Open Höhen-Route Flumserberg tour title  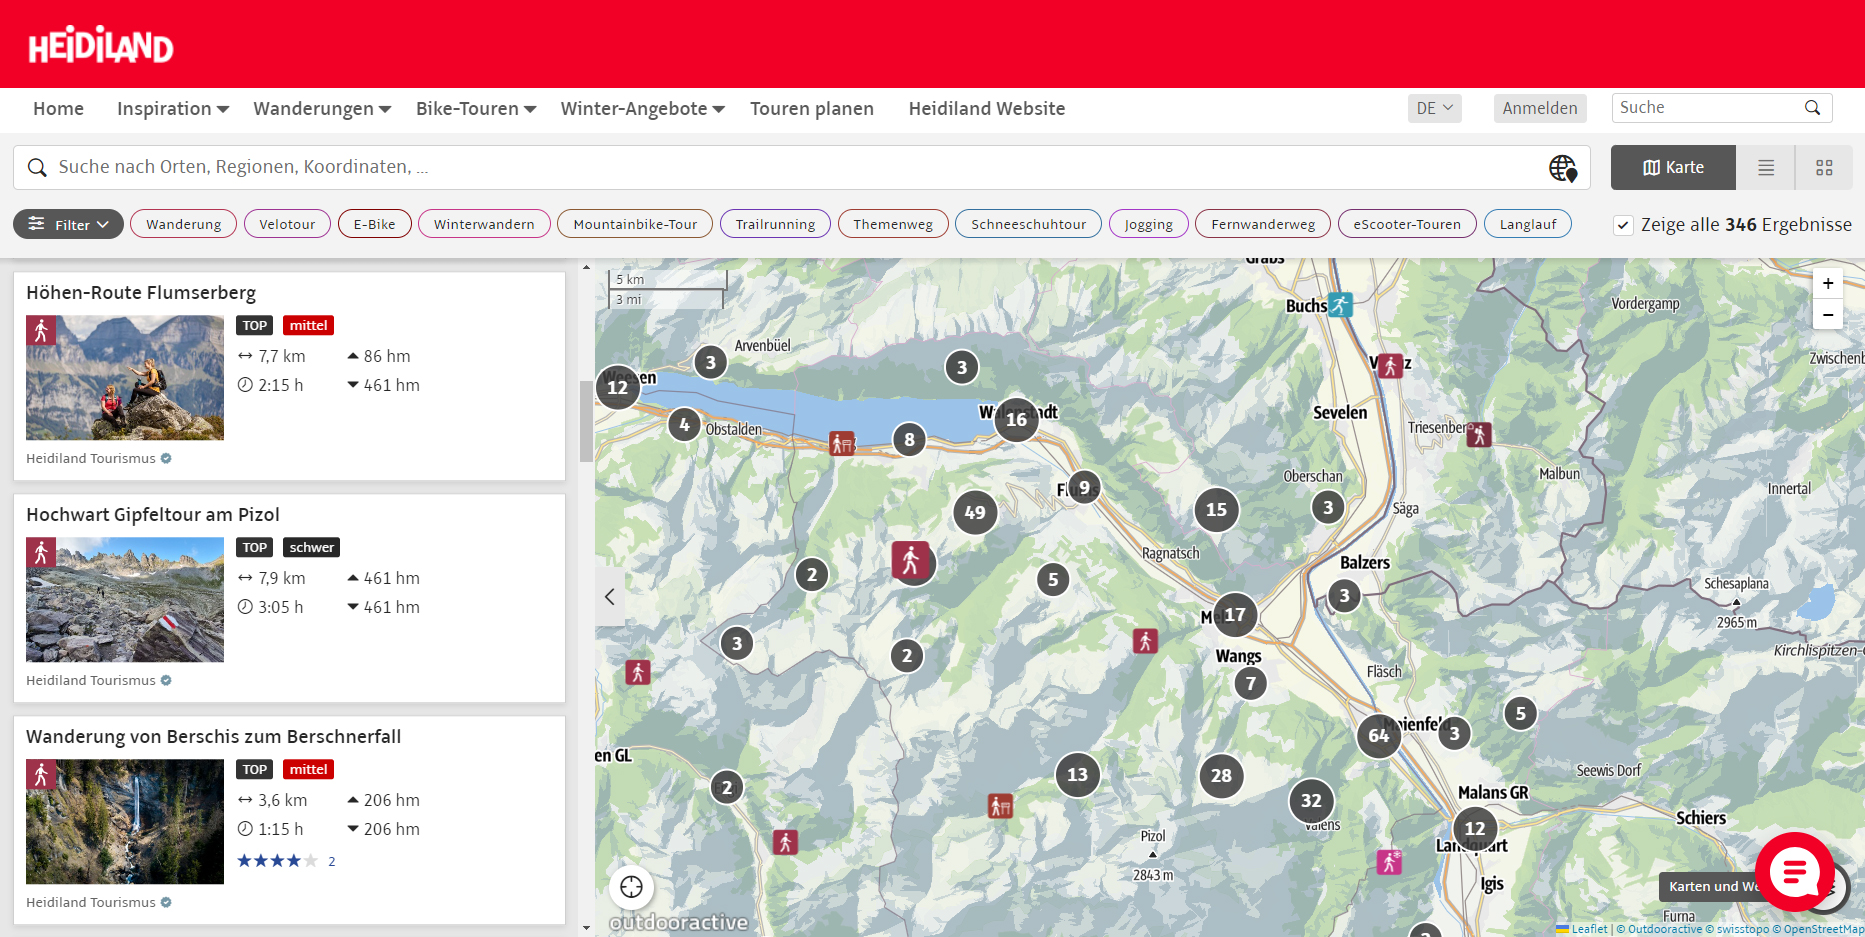[141, 293]
